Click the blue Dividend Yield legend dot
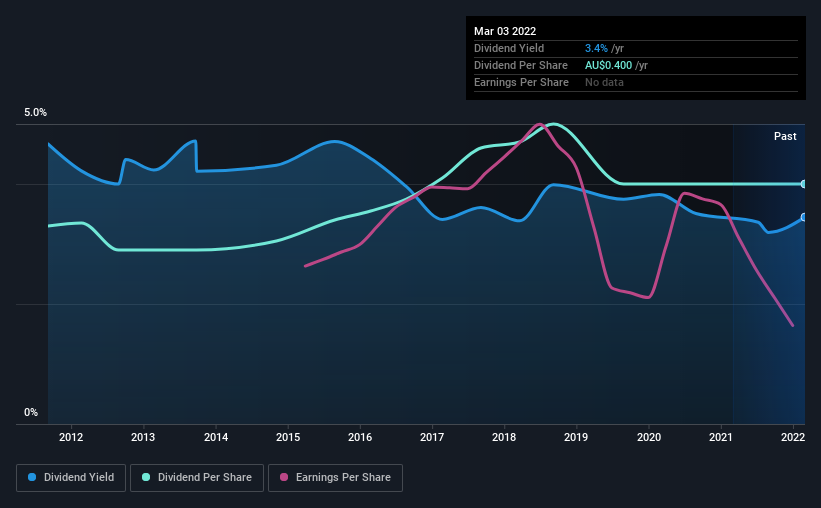Screen dimensions: 821x508 coord(32,477)
